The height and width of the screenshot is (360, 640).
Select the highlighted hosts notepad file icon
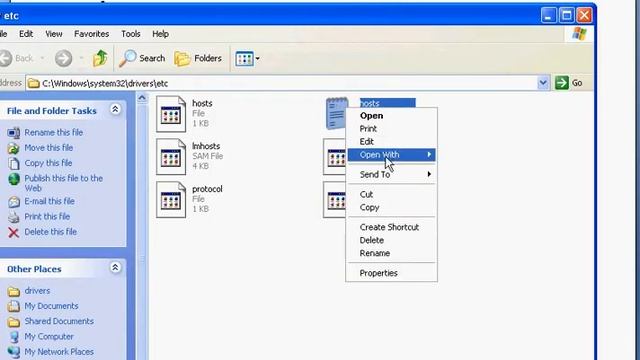[x=336, y=114]
